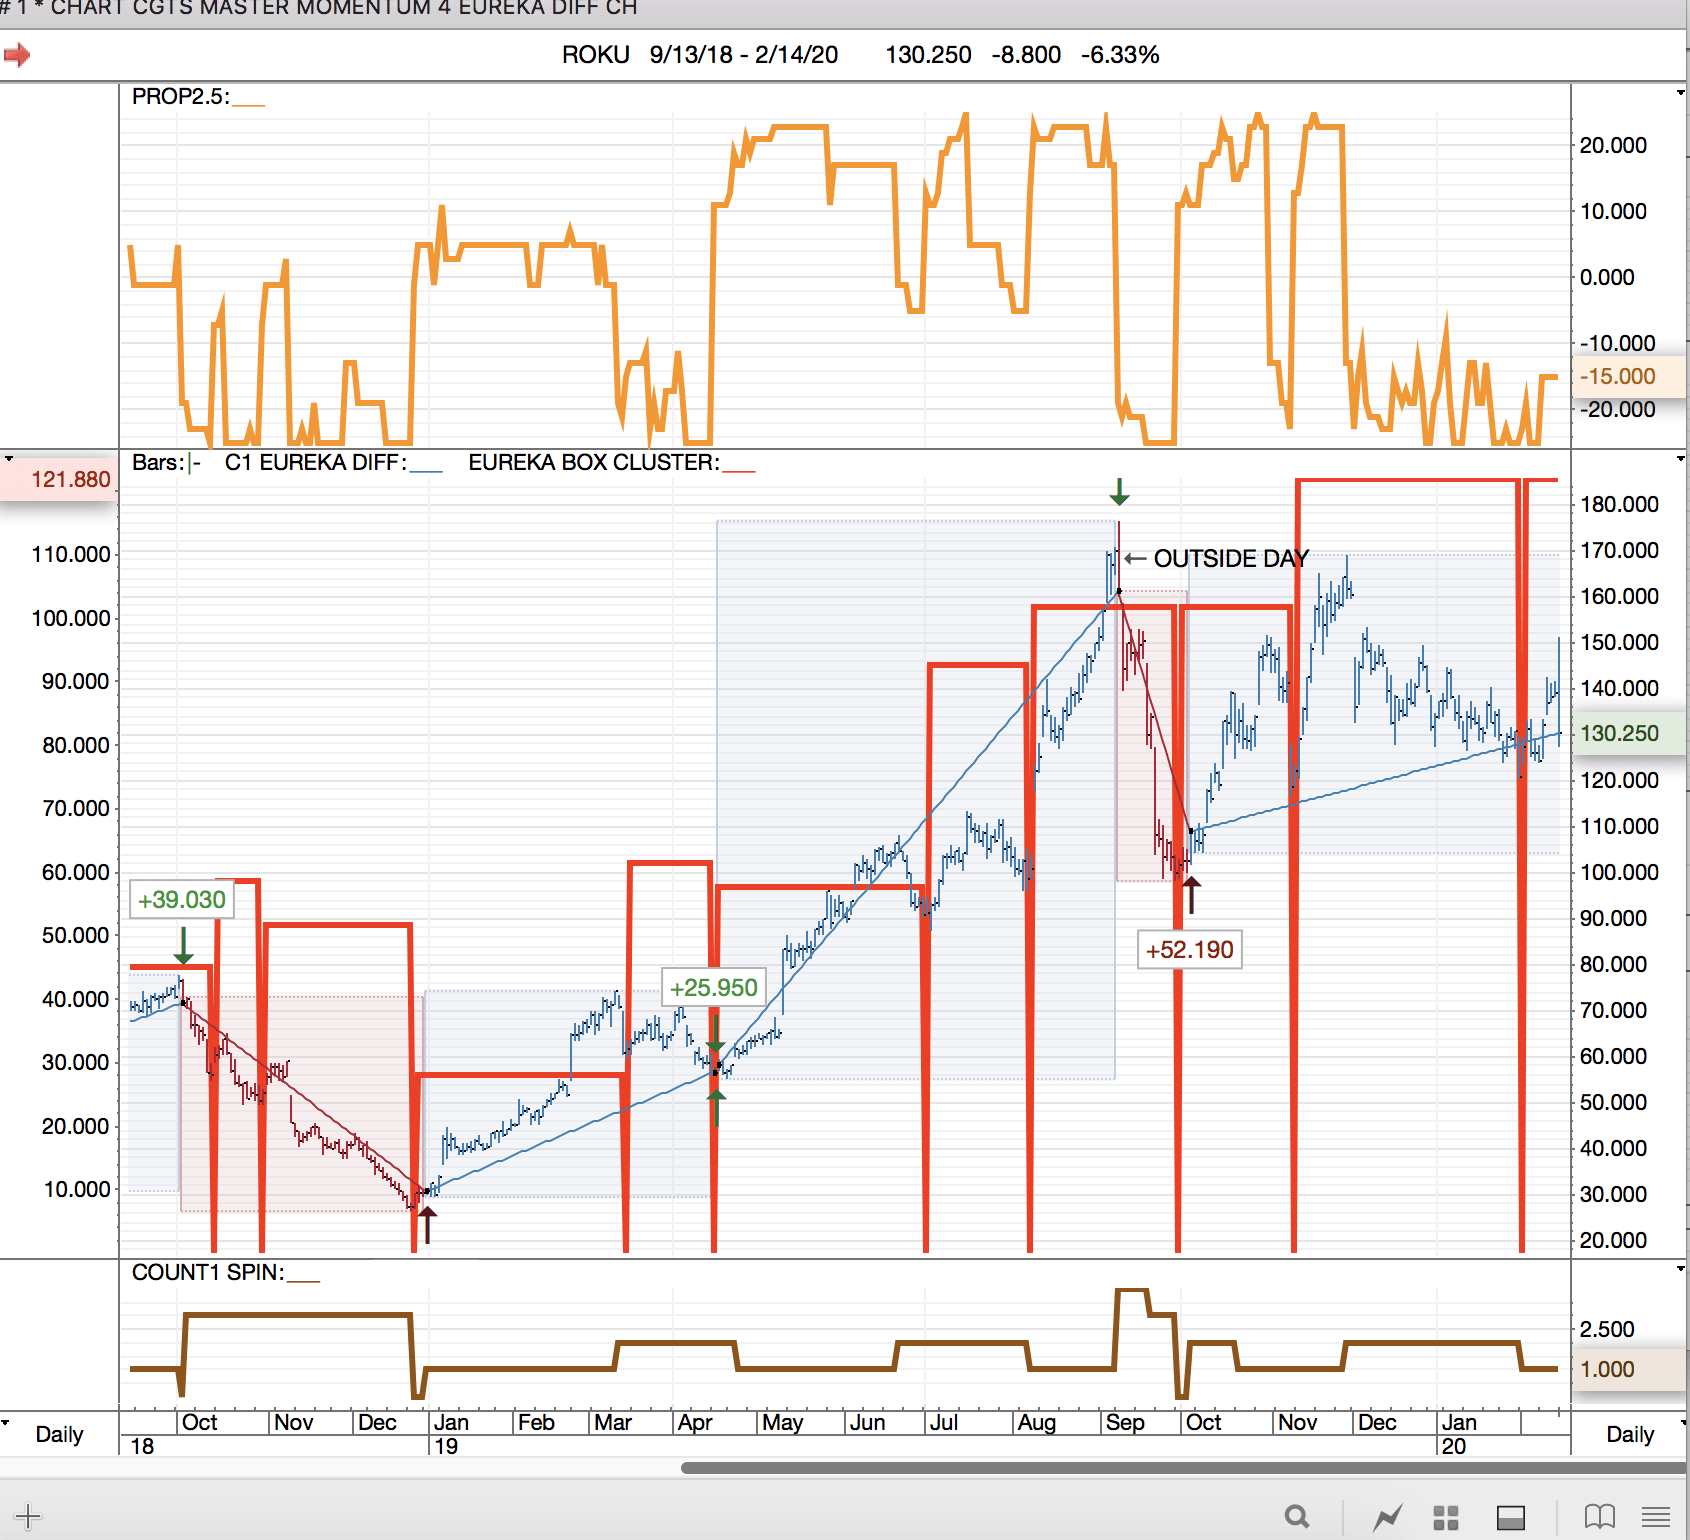
Task: Click the PROP2.5 indicator label
Action: tap(181, 96)
